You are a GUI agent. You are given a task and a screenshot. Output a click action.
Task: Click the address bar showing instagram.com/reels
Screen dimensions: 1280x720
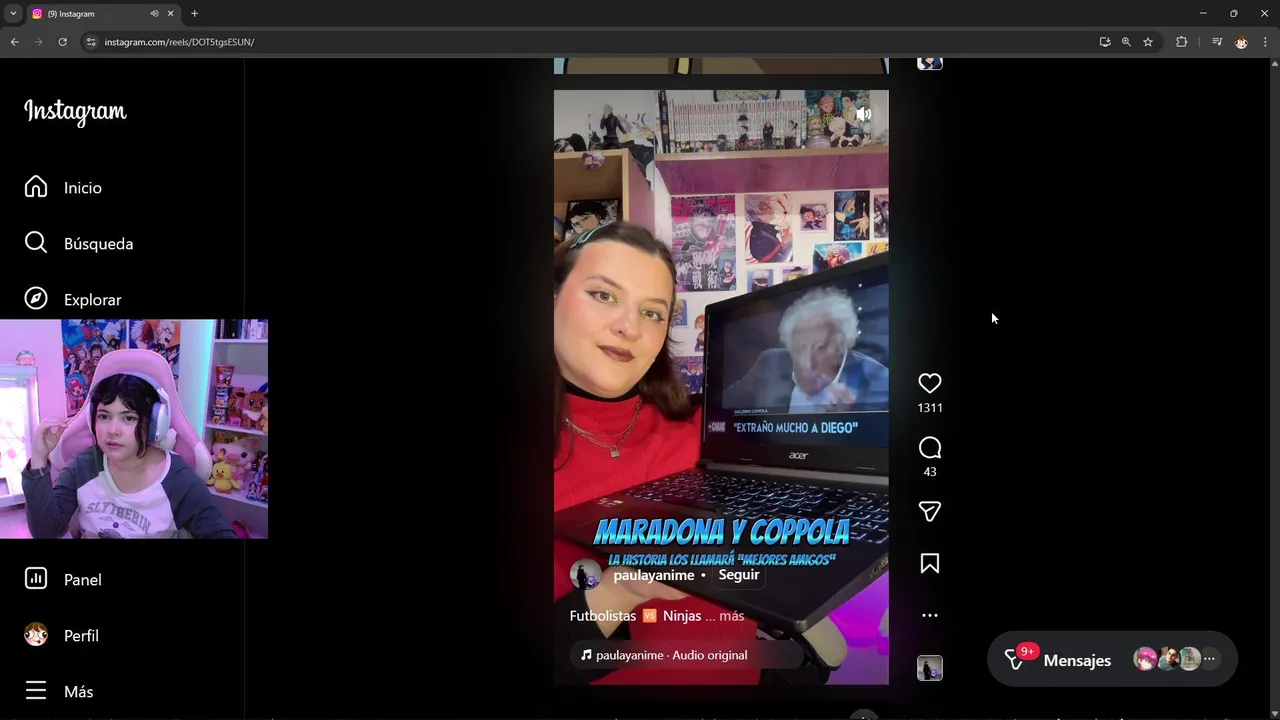coord(590,42)
